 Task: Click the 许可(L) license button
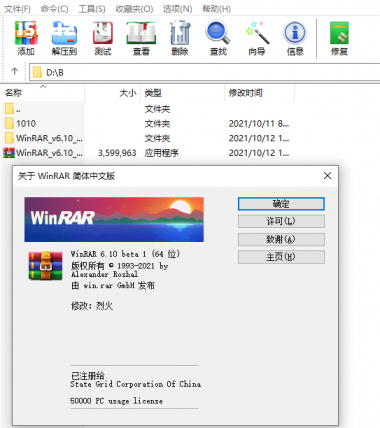pyautogui.click(x=281, y=221)
